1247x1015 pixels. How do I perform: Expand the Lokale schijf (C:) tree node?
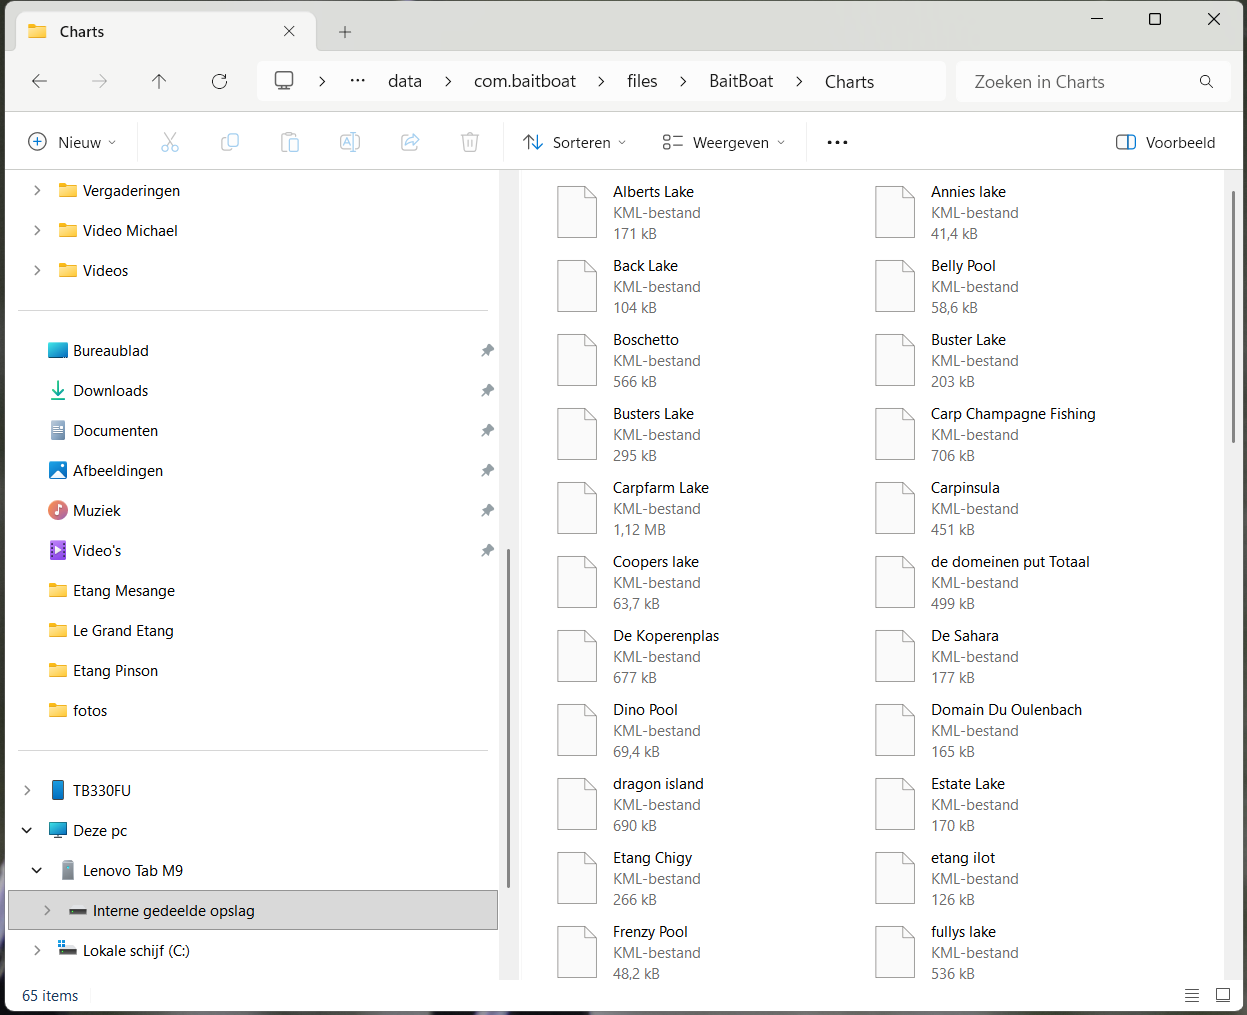coord(37,951)
